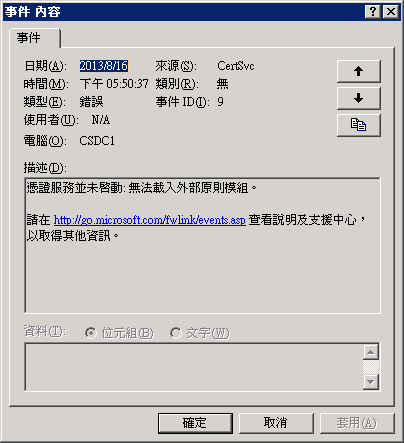Click the computer name CSDC1
The width and height of the screenshot is (404, 443).
97,141
